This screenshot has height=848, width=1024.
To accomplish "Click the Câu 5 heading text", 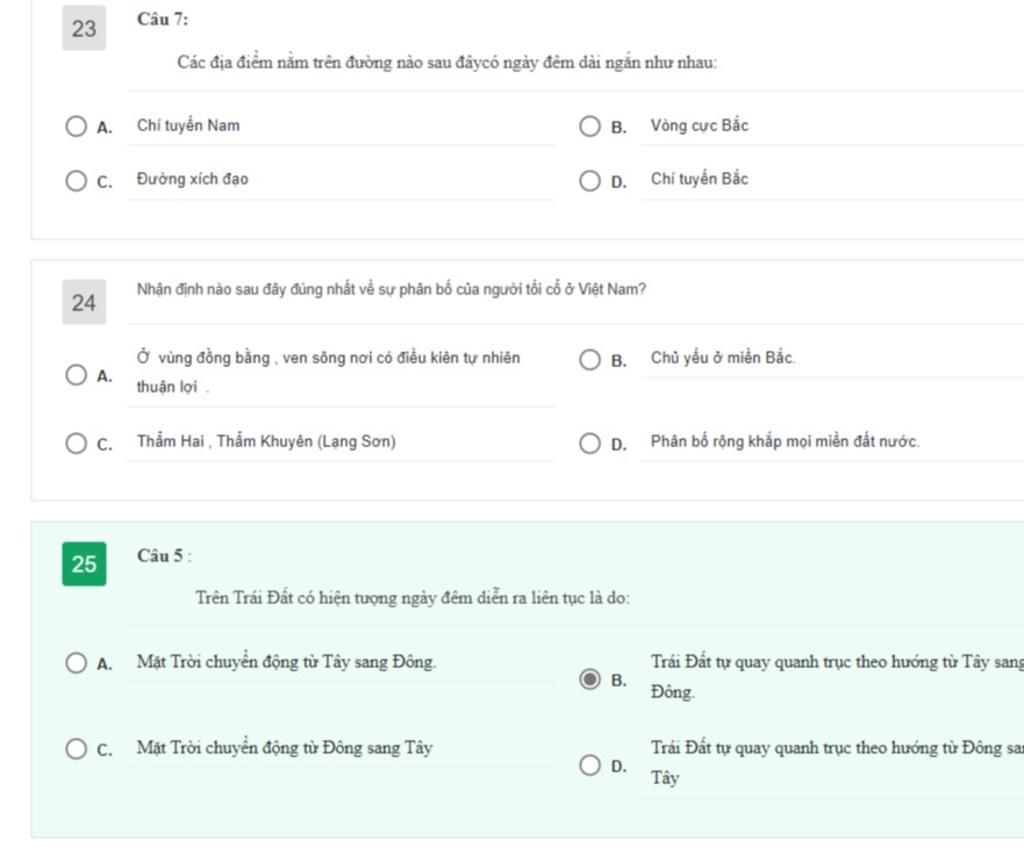I will (x=164, y=556).
